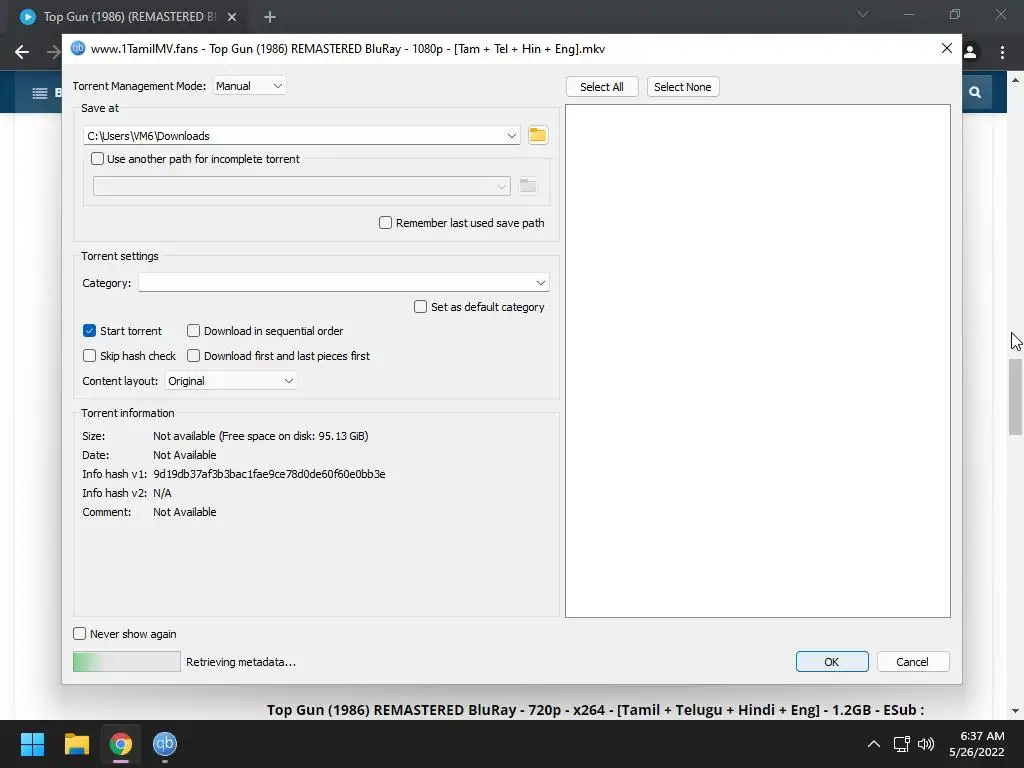Close the add torrent dialog
Viewport: 1024px width, 768px height.
(x=946, y=48)
